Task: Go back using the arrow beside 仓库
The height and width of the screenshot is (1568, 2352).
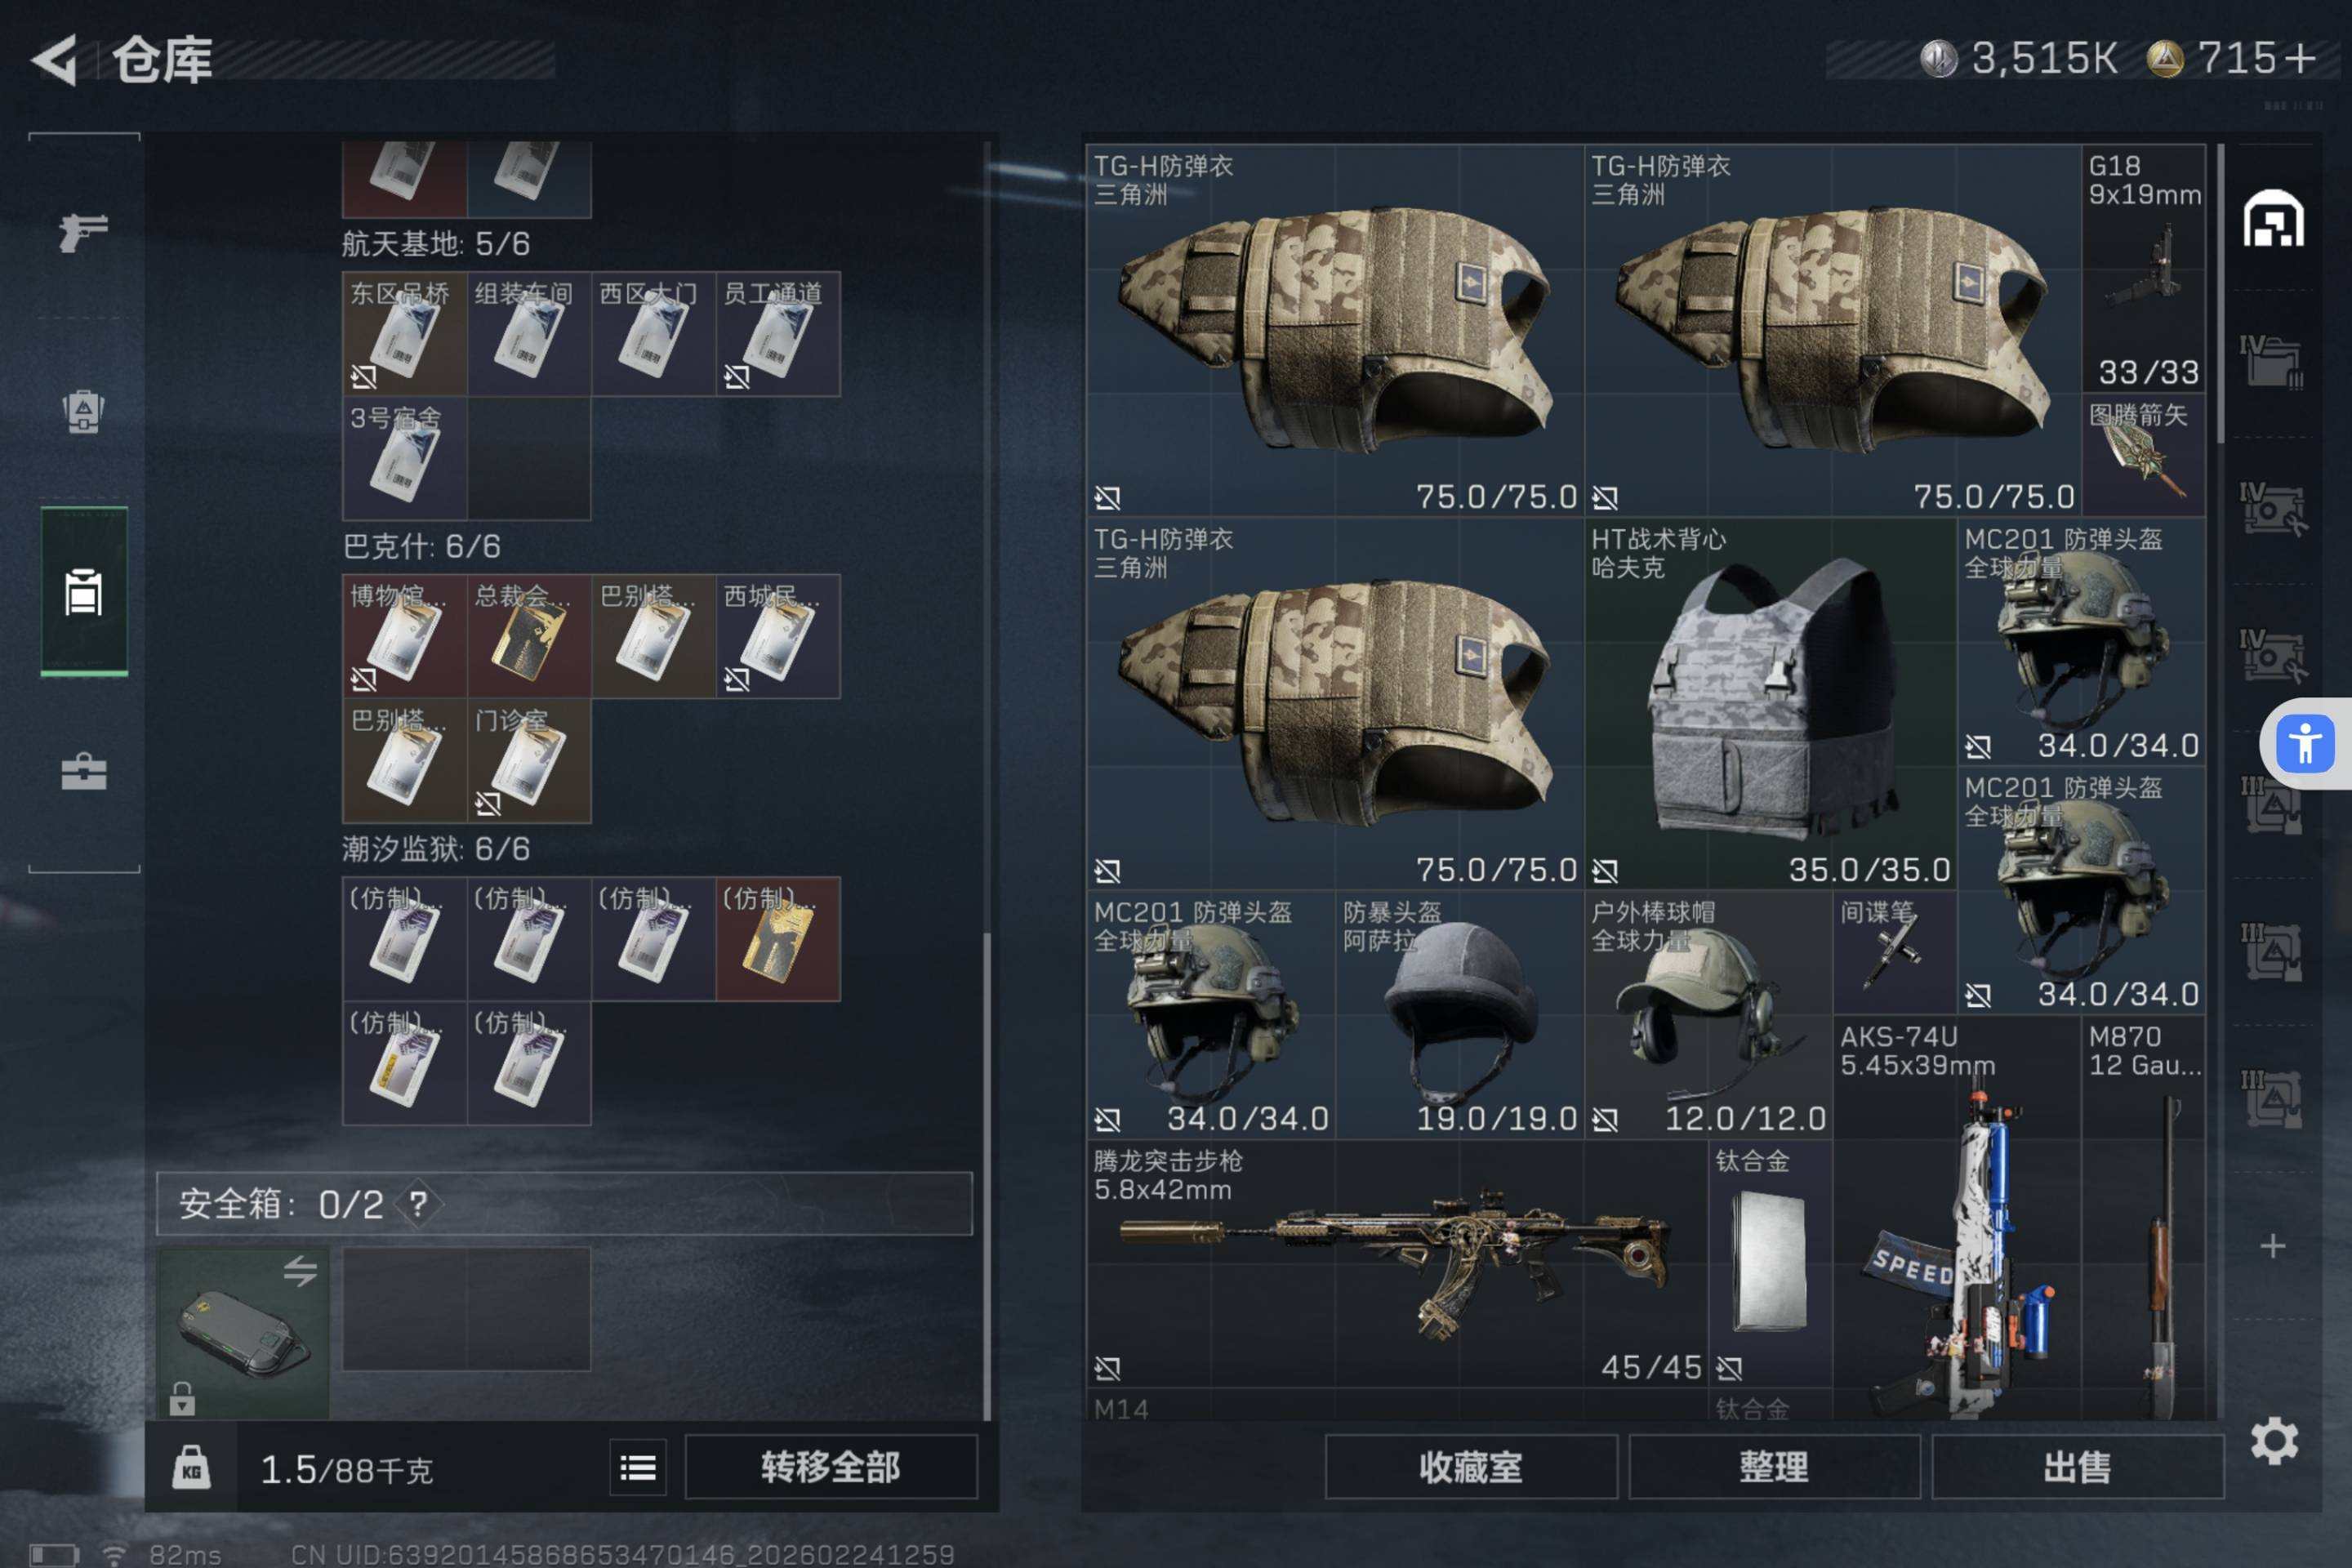Action: (55, 60)
